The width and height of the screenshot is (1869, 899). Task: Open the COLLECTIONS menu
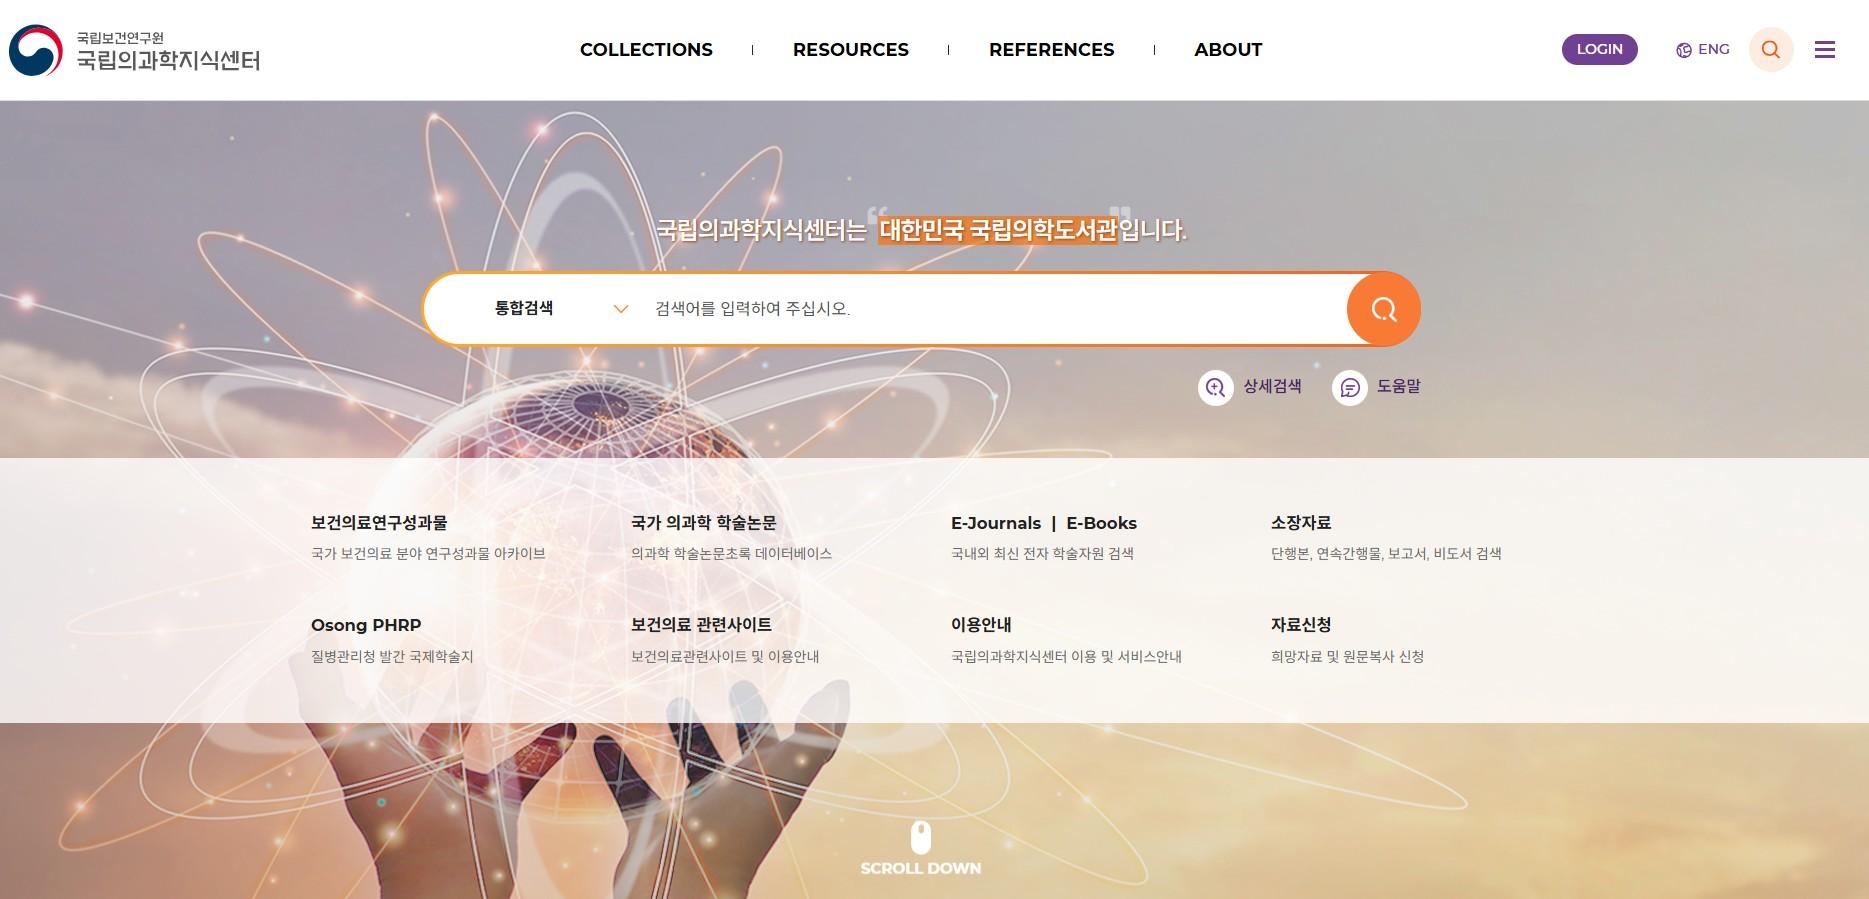tap(646, 49)
